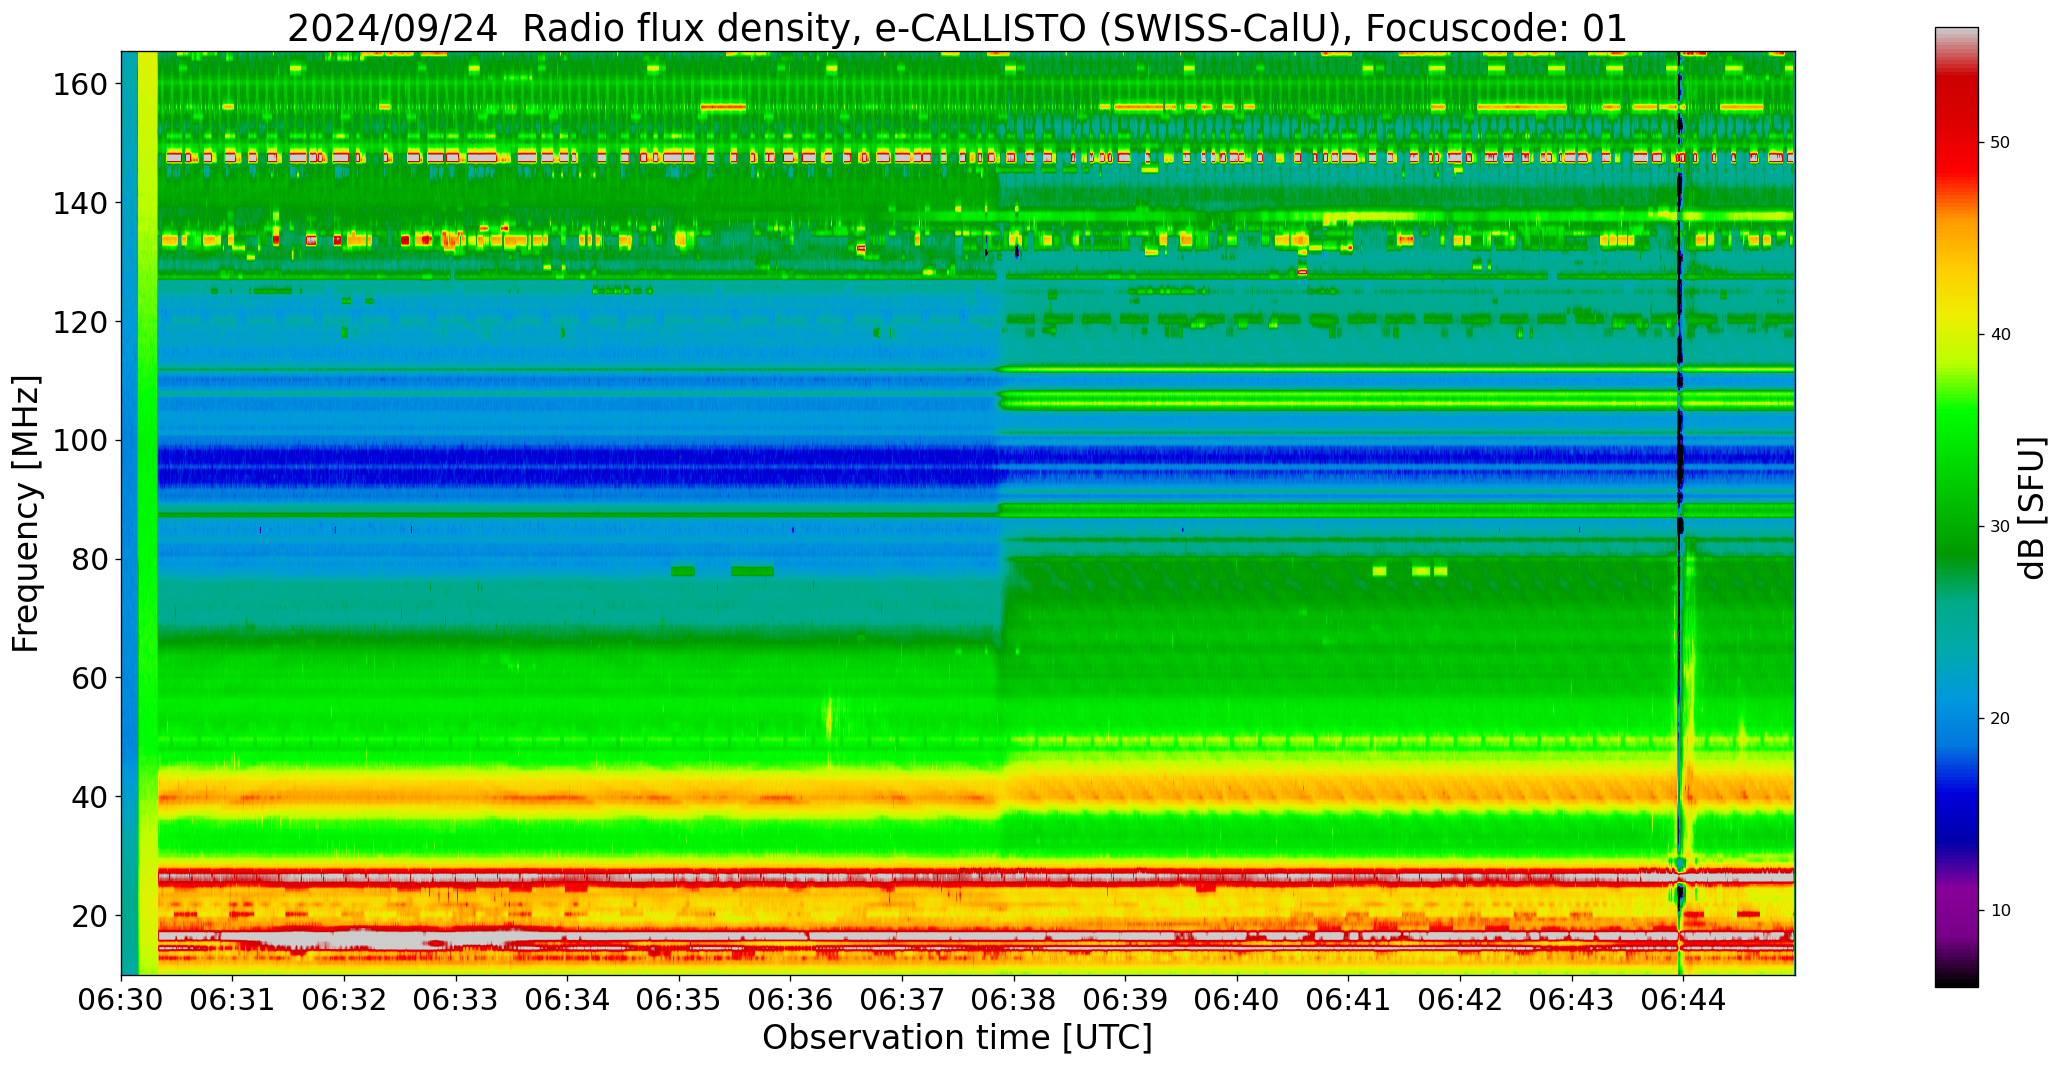
Task: Click the 06:33 time tick label
Action: click(457, 998)
